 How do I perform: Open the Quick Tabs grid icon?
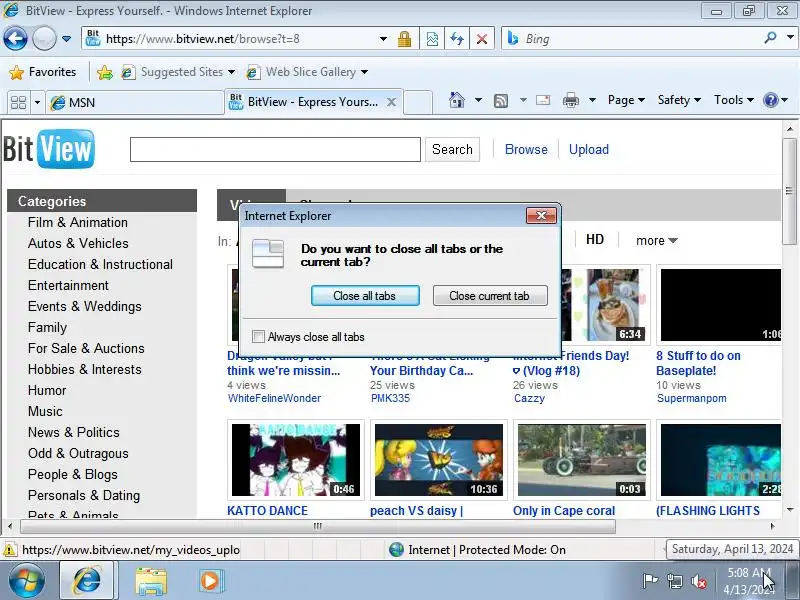(x=19, y=102)
